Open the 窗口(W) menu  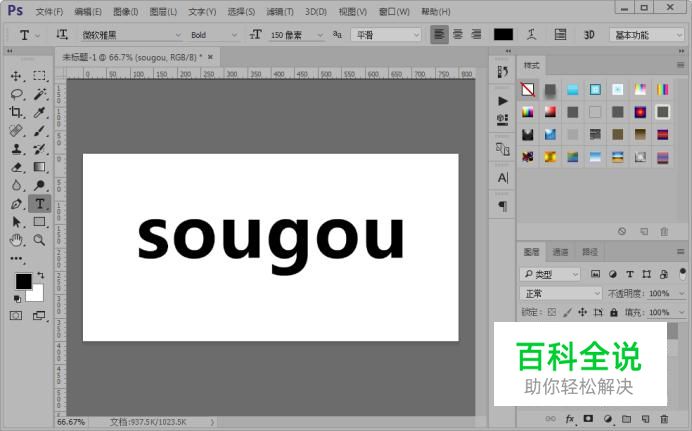[x=394, y=11]
